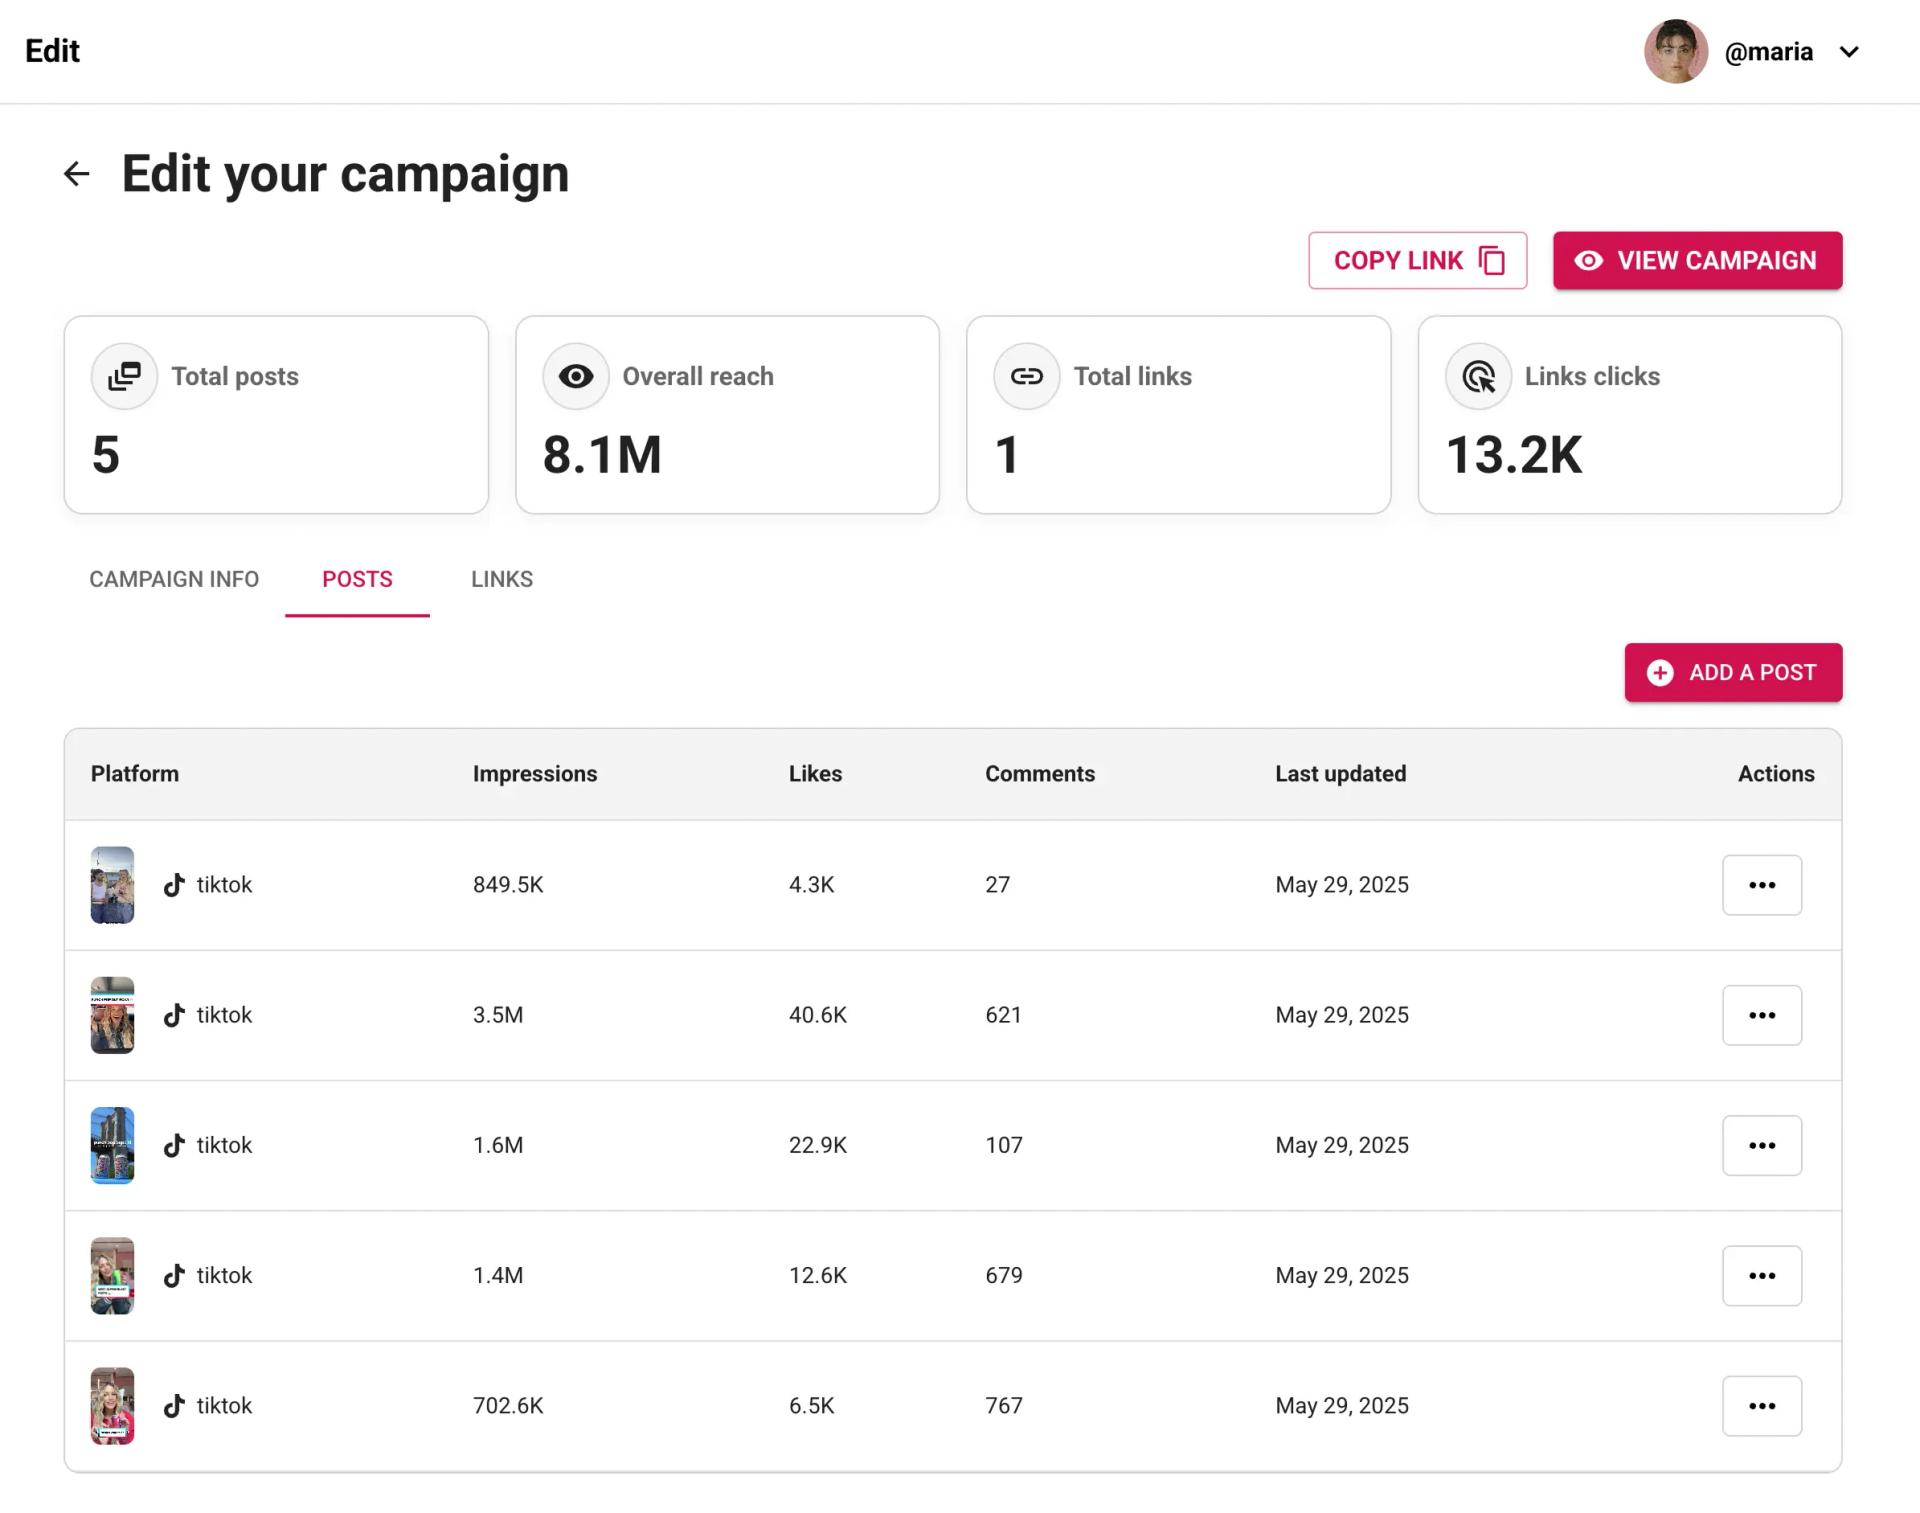
Task: Open actions menu for 702.6K impressions post
Action: tap(1762, 1406)
